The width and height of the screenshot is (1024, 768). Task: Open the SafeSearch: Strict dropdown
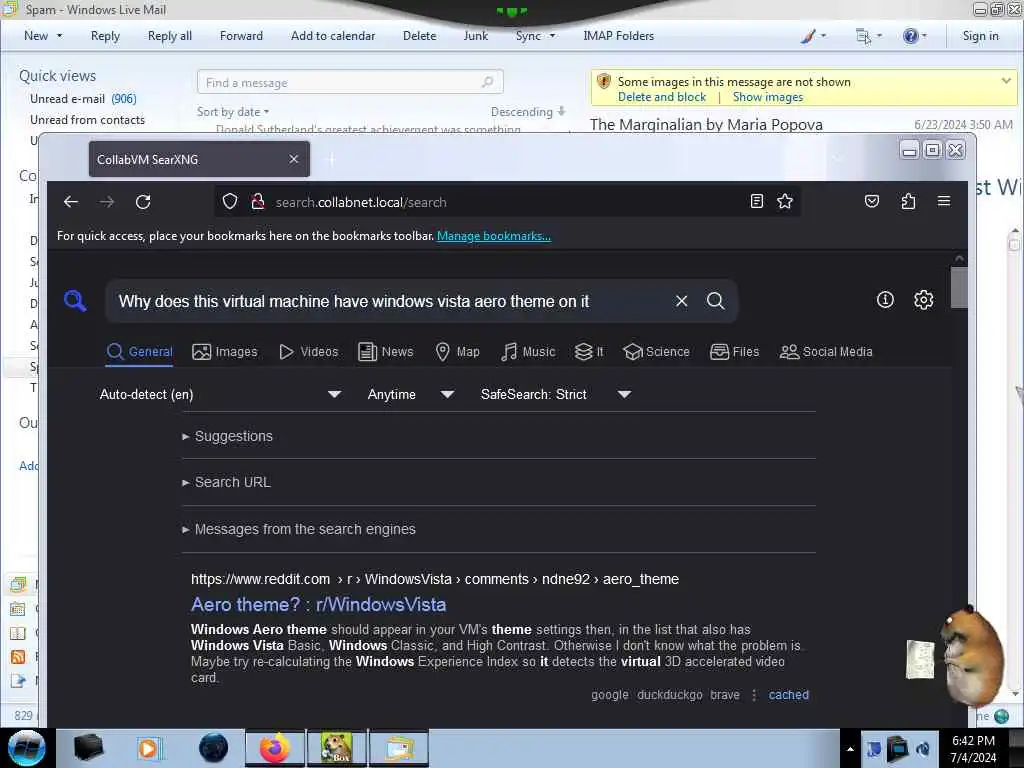[555, 394]
